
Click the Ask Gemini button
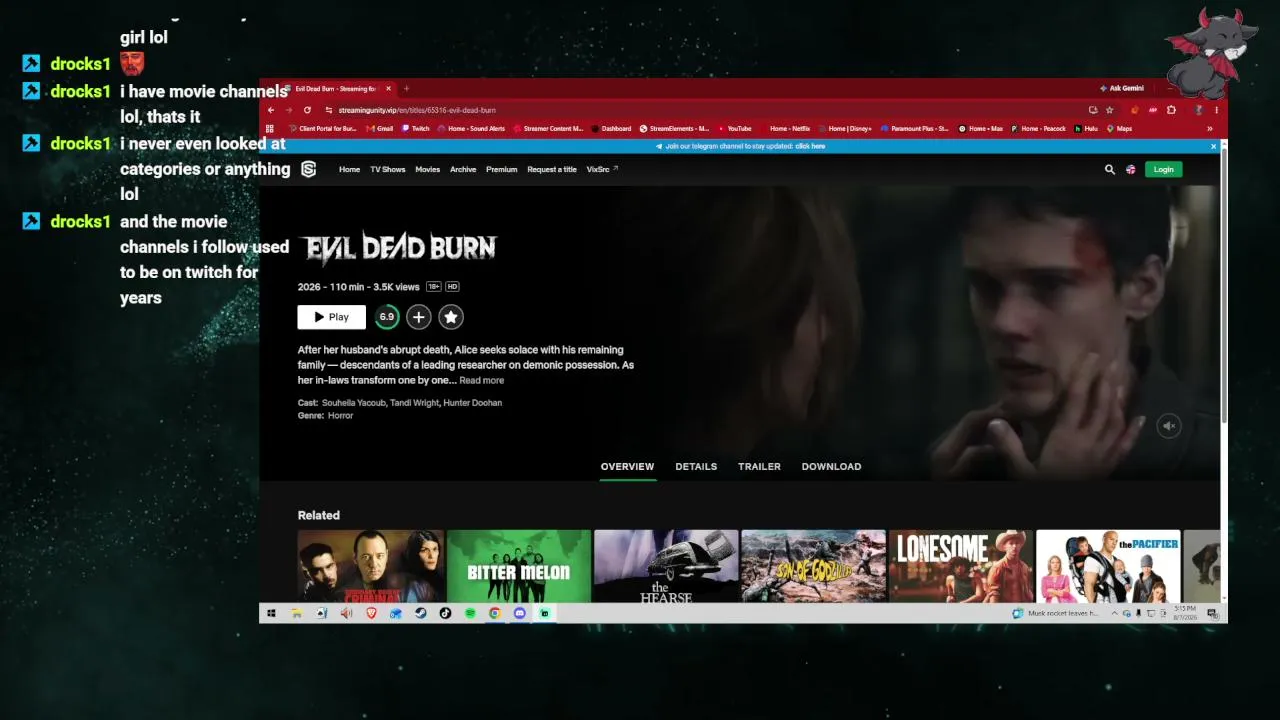pyautogui.click(x=1122, y=89)
